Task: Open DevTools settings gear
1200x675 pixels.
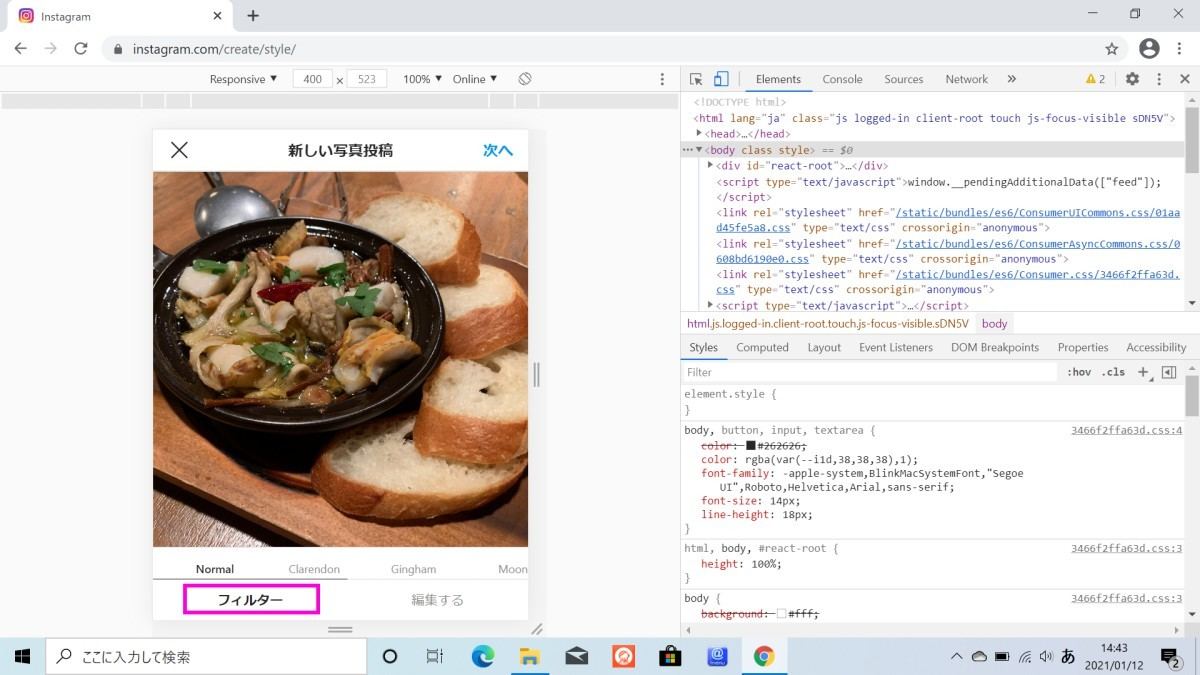Action: click(1132, 79)
